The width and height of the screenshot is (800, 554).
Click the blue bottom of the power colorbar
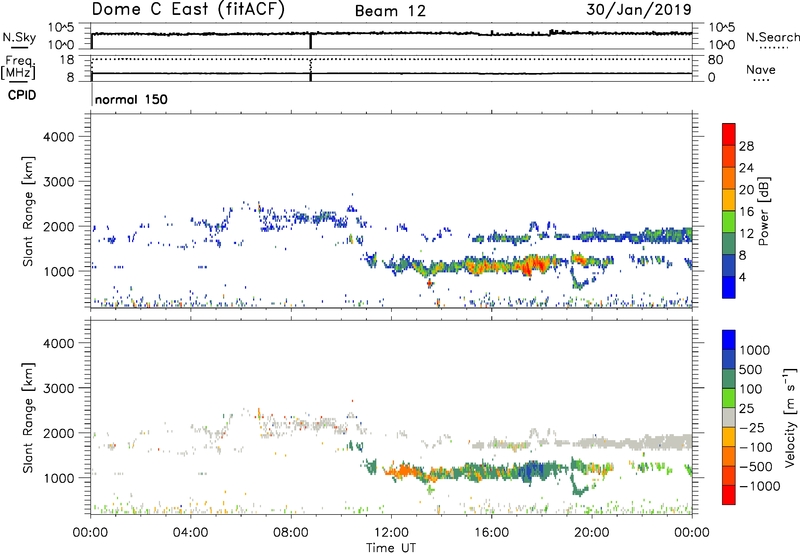729,287
